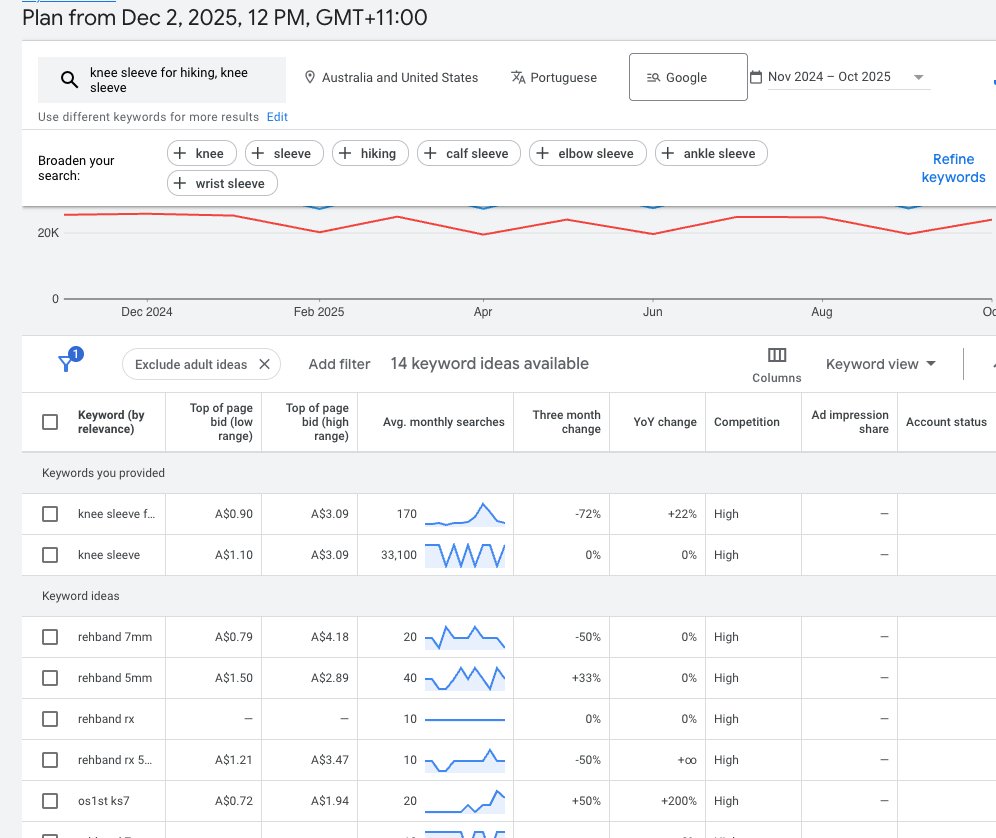996x838 pixels.
Task: Click the search magnifier icon in keyword box
Action: [x=69, y=79]
